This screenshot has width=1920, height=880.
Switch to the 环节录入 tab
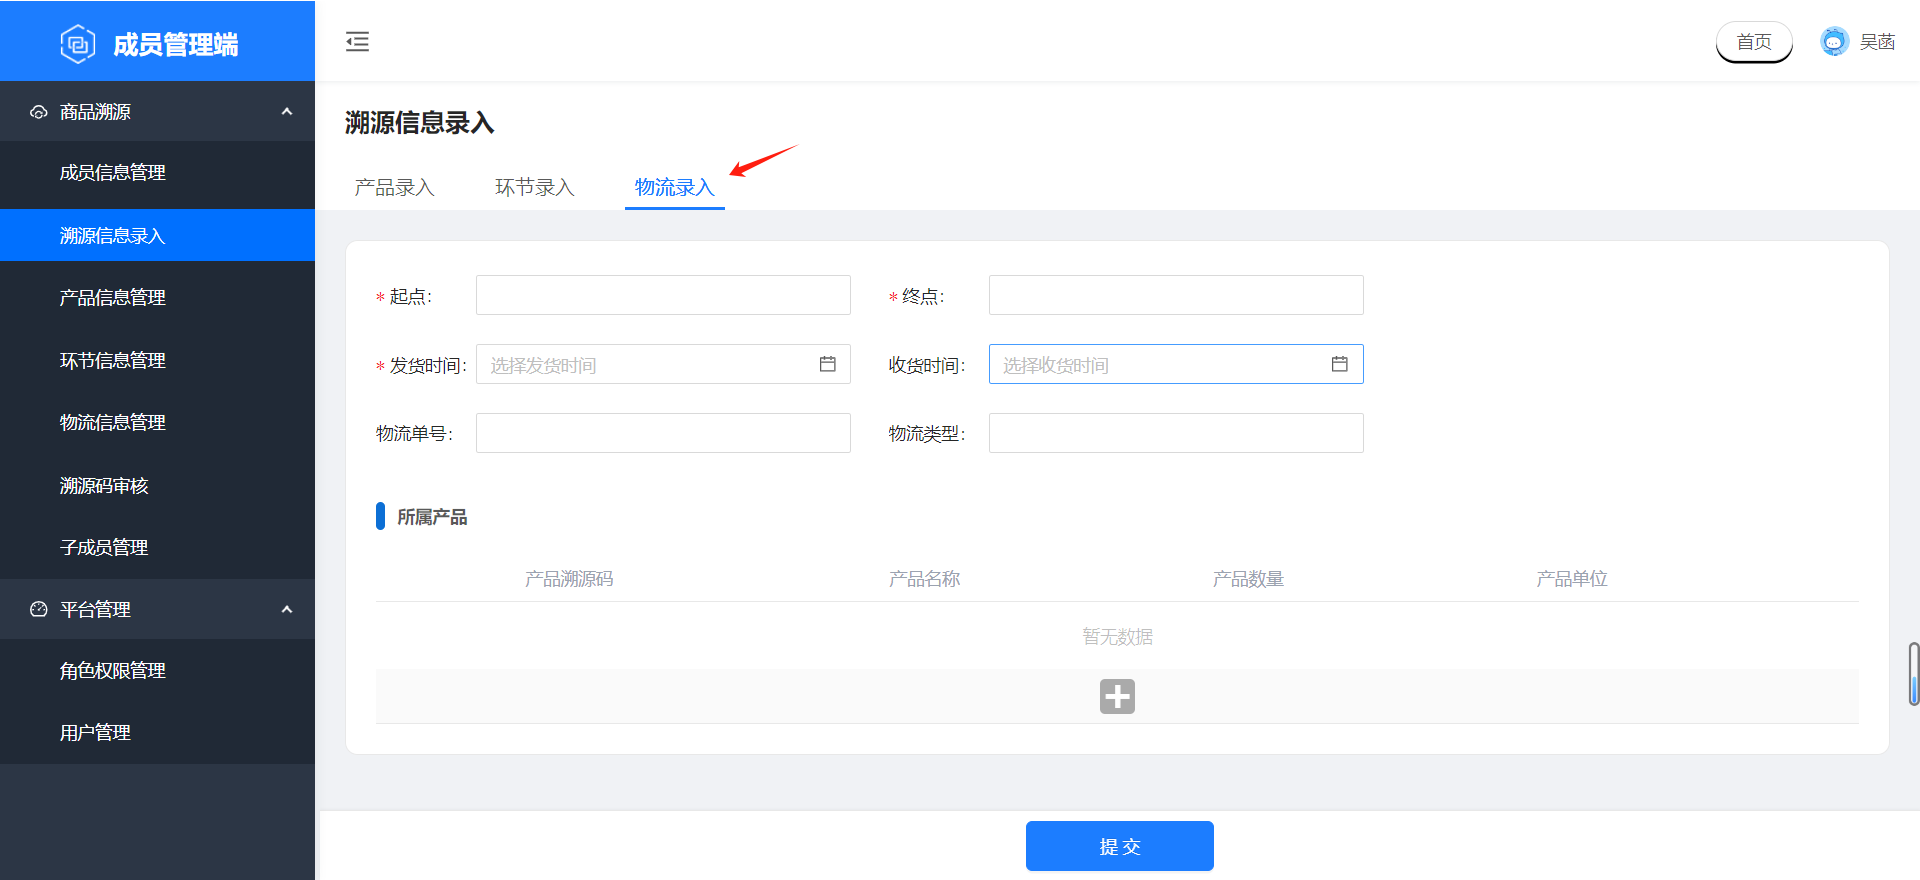point(534,187)
